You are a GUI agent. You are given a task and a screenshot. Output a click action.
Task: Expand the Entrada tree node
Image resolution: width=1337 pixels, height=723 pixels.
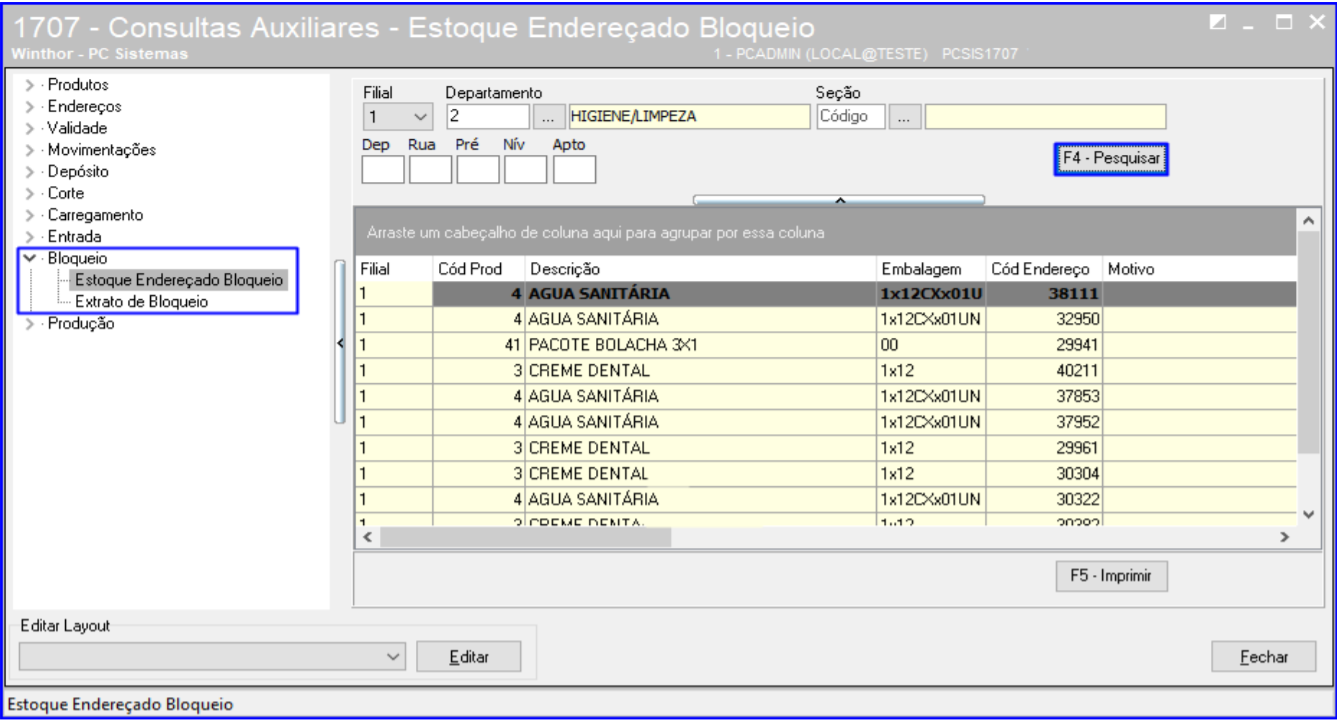27,237
